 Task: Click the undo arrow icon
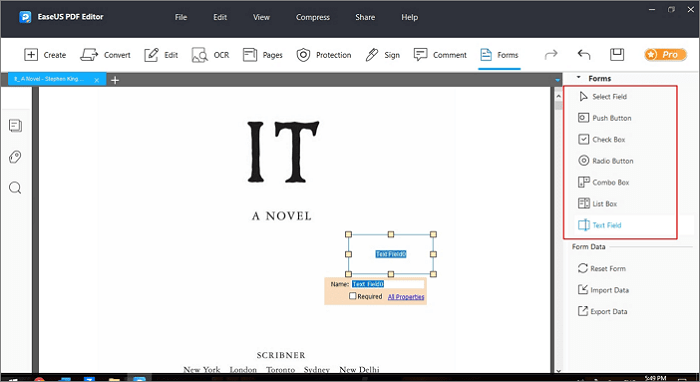[584, 54]
